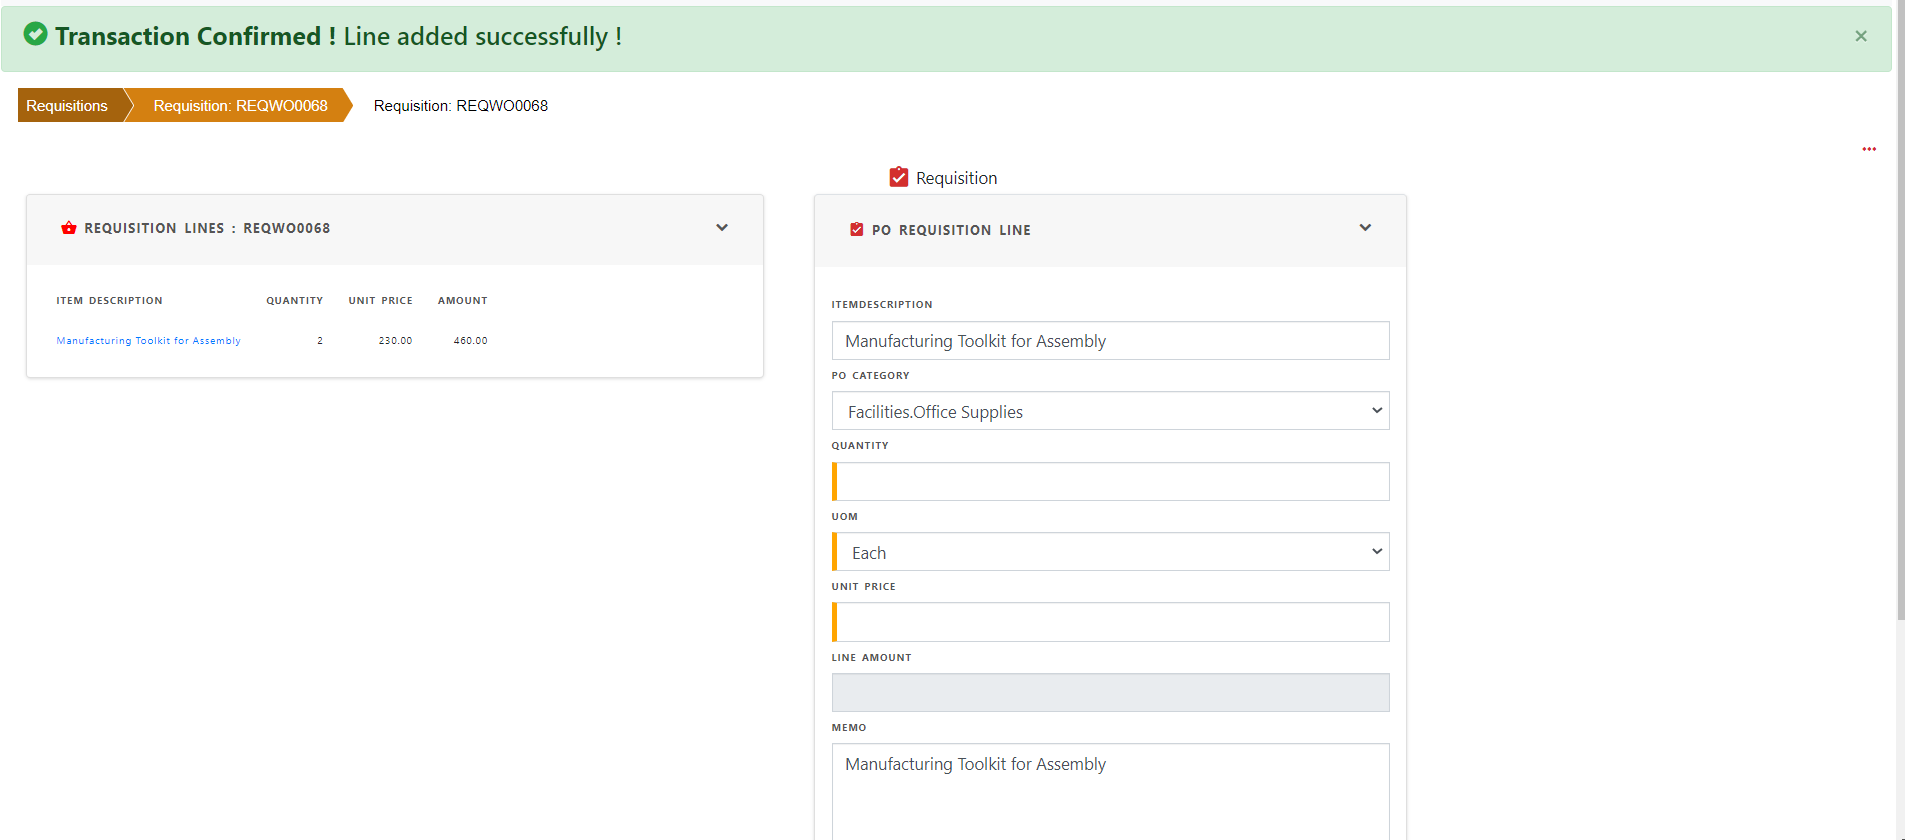The height and width of the screenshot is (840, 1905).
Task: Click the "Line added successfully !" message text
Action: tap(483, 36)
